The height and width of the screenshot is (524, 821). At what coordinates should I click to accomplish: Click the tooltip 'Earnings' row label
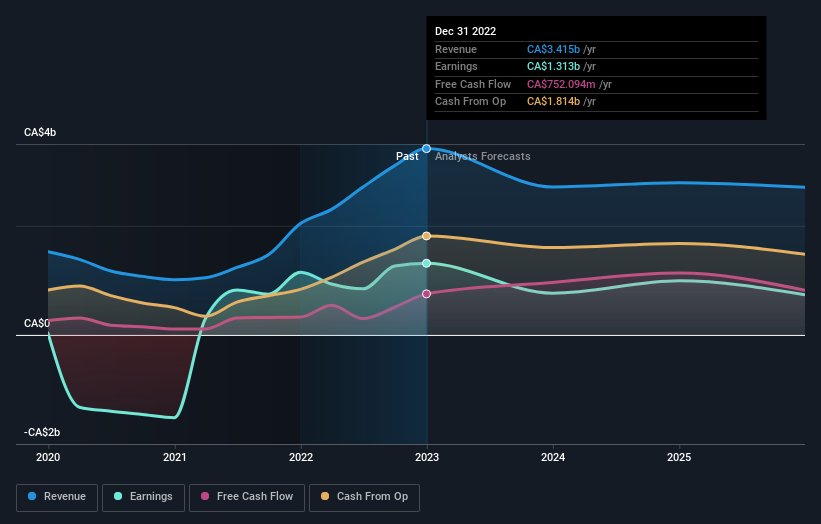tap(456, 66)
